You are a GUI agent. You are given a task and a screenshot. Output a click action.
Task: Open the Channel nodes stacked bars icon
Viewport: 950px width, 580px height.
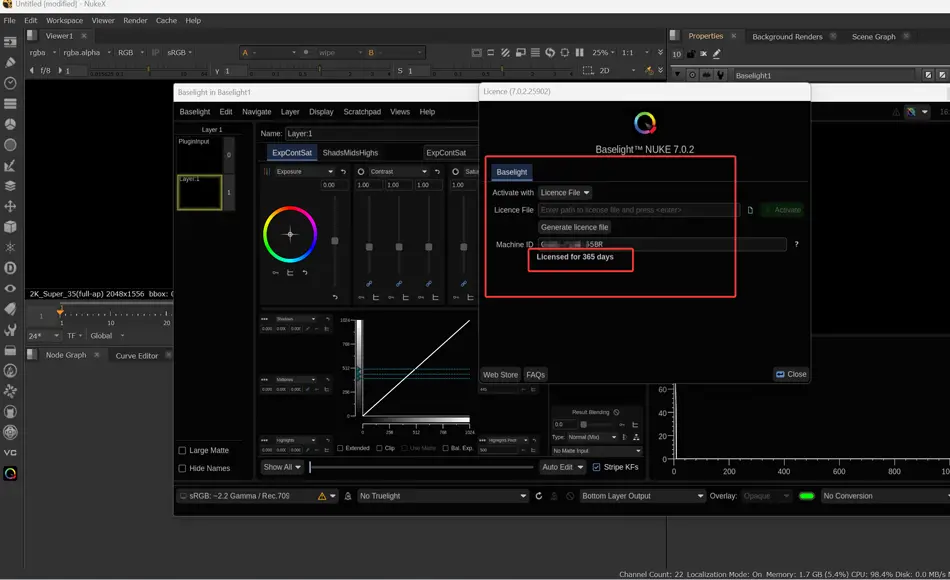pyautogui.click(x=10, y=104)
